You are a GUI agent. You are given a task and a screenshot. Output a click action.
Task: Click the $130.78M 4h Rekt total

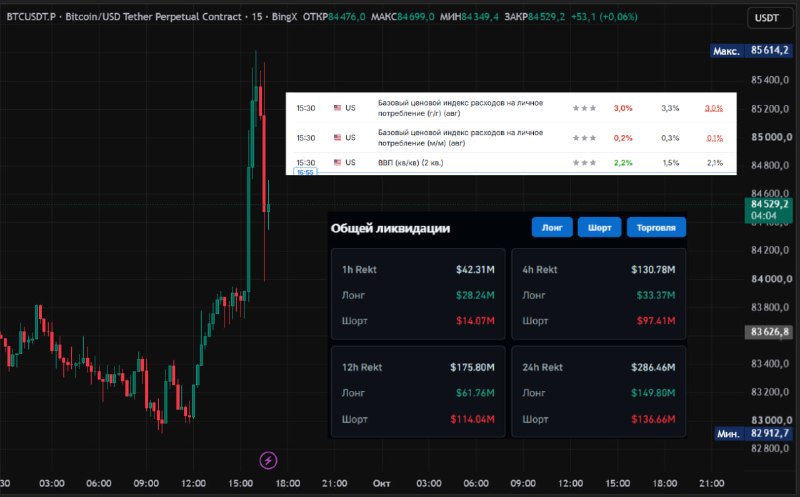point(653,269)
